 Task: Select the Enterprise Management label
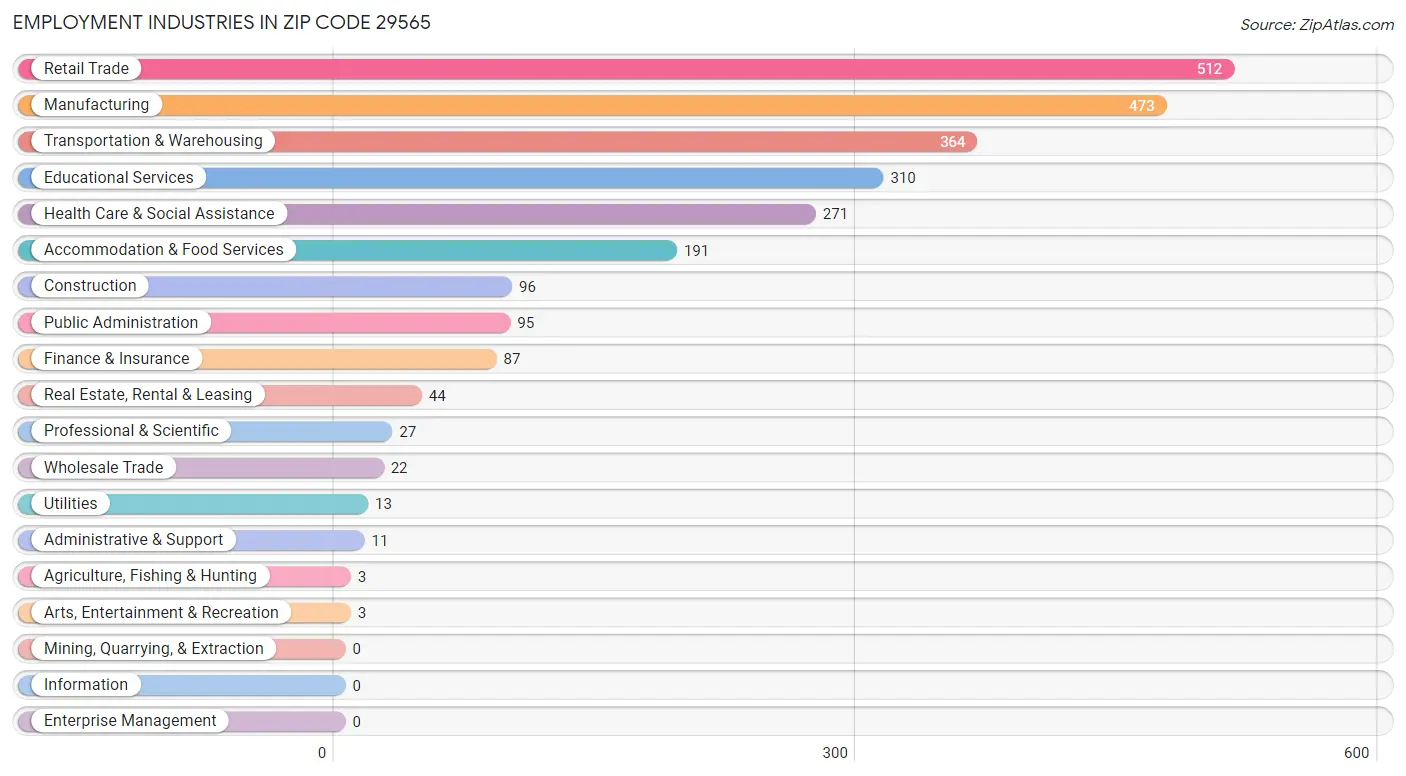click(x=130, y=721)
